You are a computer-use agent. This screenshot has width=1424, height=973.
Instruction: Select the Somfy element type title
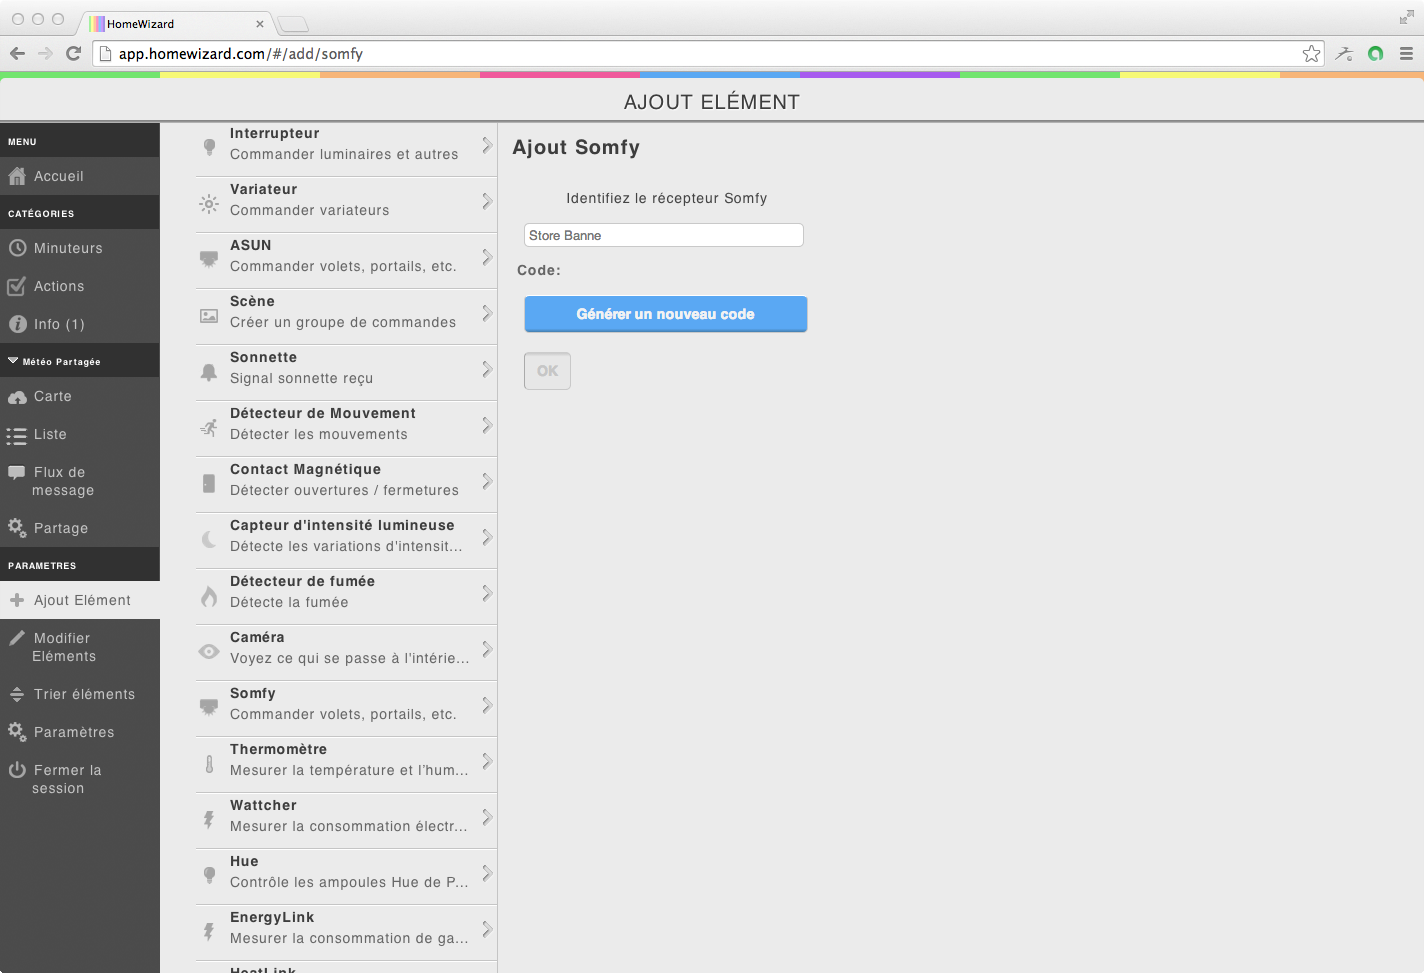coord(253,693)
